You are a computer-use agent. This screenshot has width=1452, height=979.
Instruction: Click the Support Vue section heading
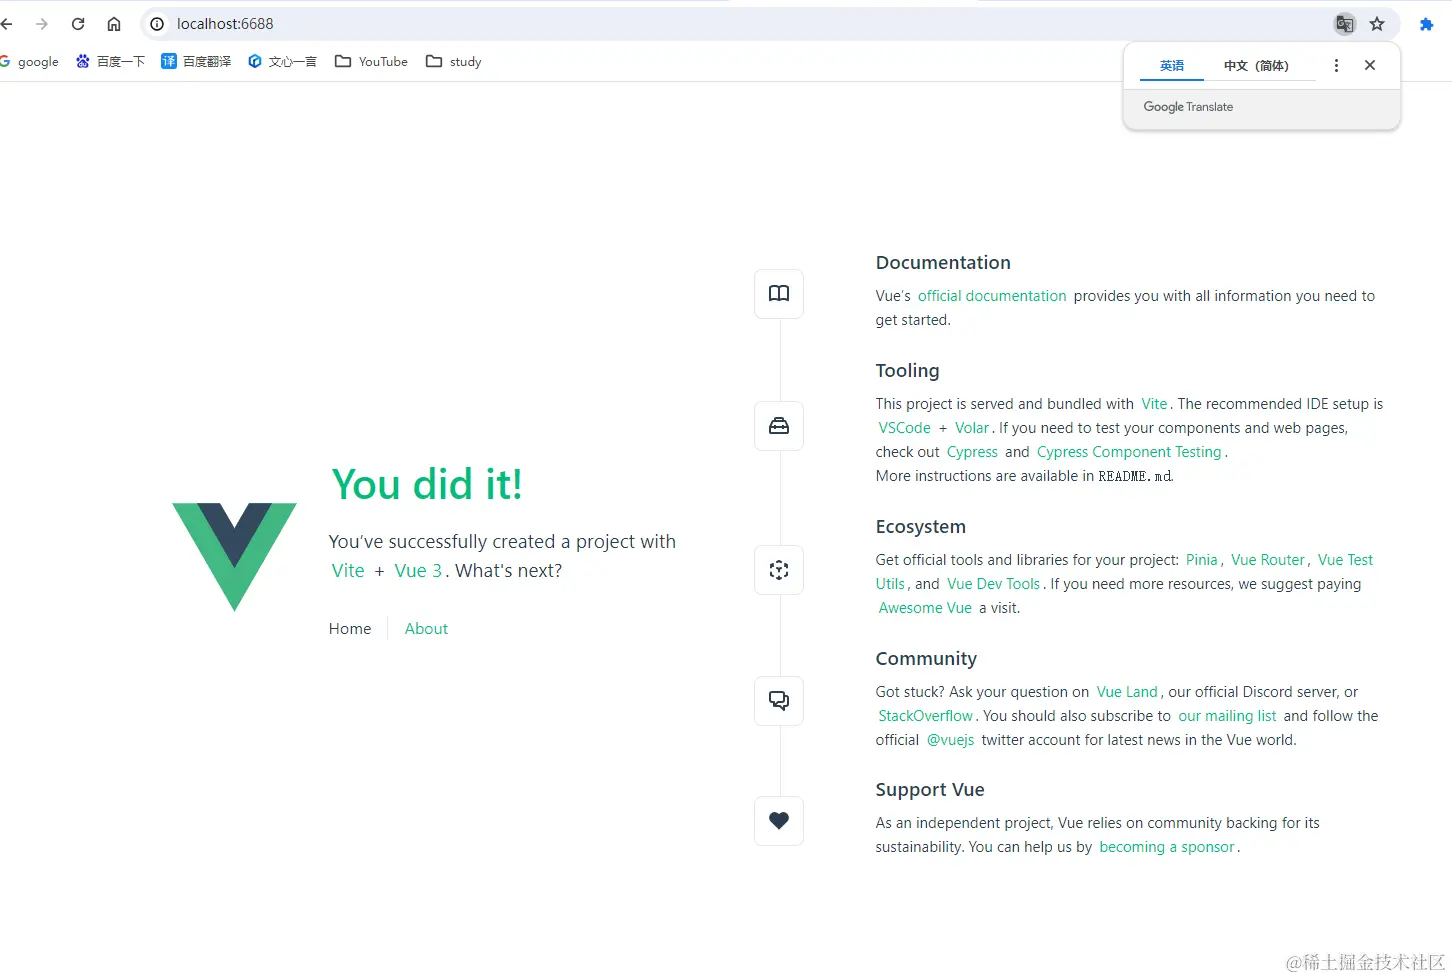[930, 790]
